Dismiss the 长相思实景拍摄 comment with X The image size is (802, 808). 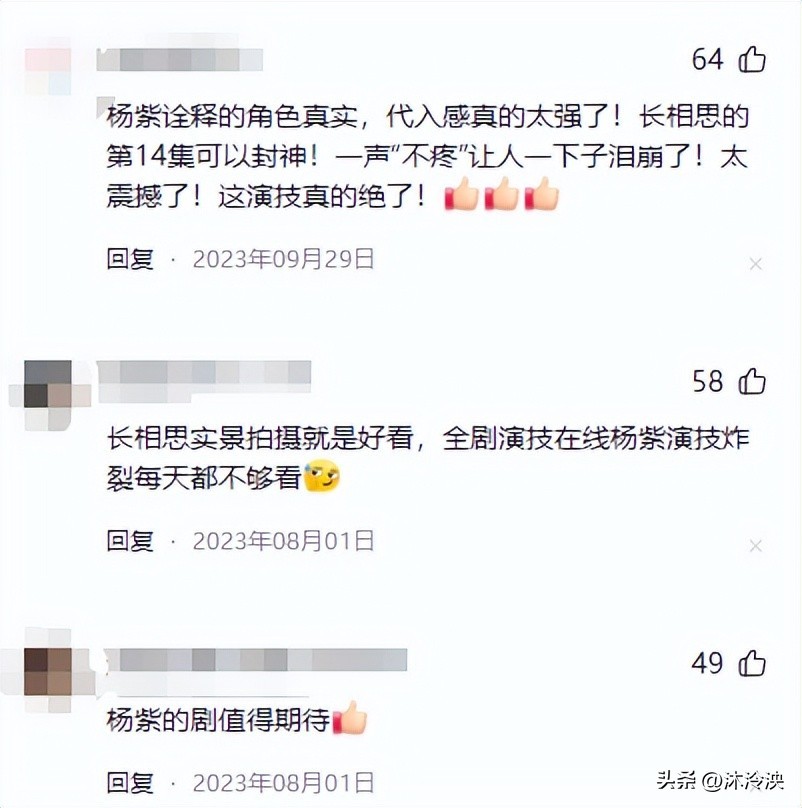click(x=756, y=546)
